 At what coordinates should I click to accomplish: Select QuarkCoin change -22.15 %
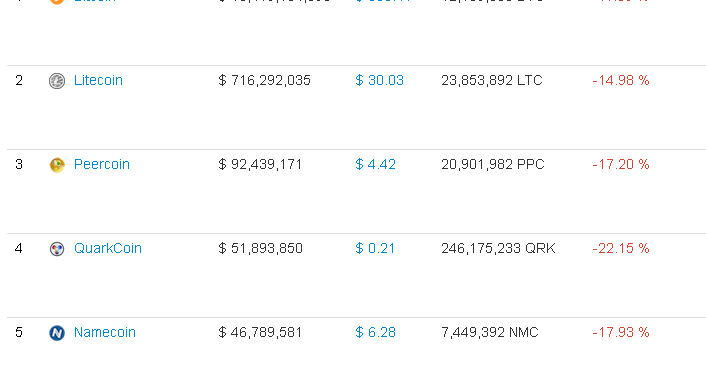(x=621, y=248)
